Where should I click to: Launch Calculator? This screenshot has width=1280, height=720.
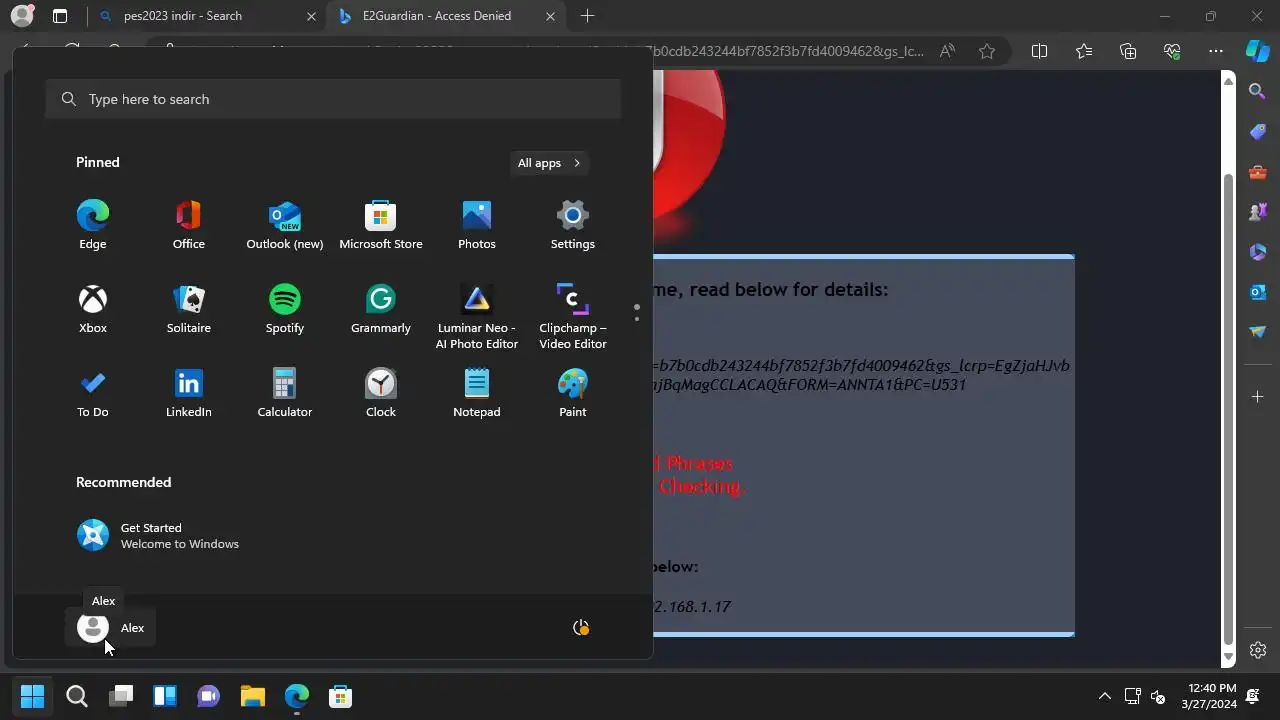(285, 393)
